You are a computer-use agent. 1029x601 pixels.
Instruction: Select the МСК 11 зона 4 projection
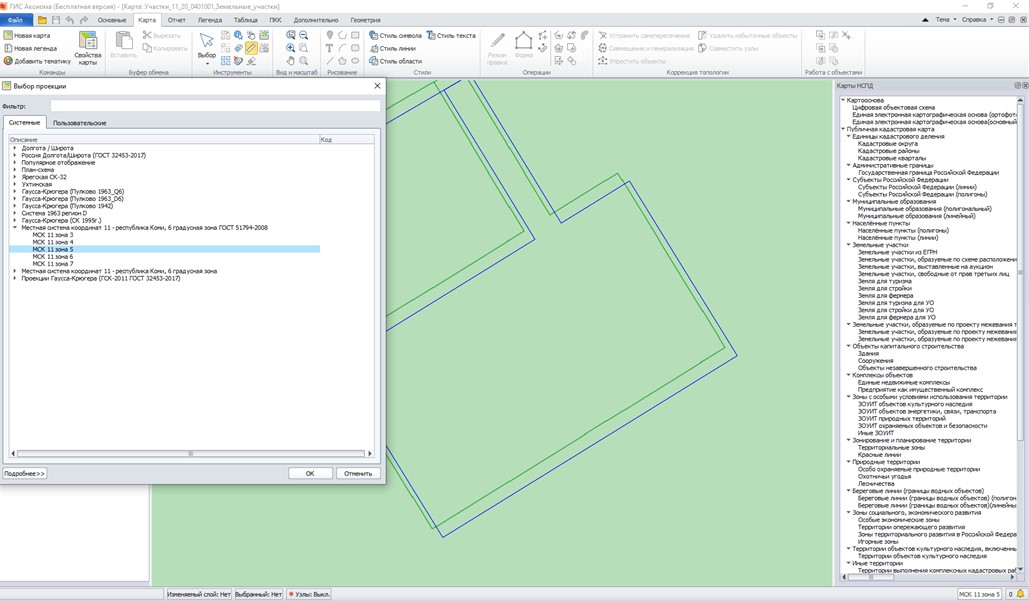[x=53, y=242]
